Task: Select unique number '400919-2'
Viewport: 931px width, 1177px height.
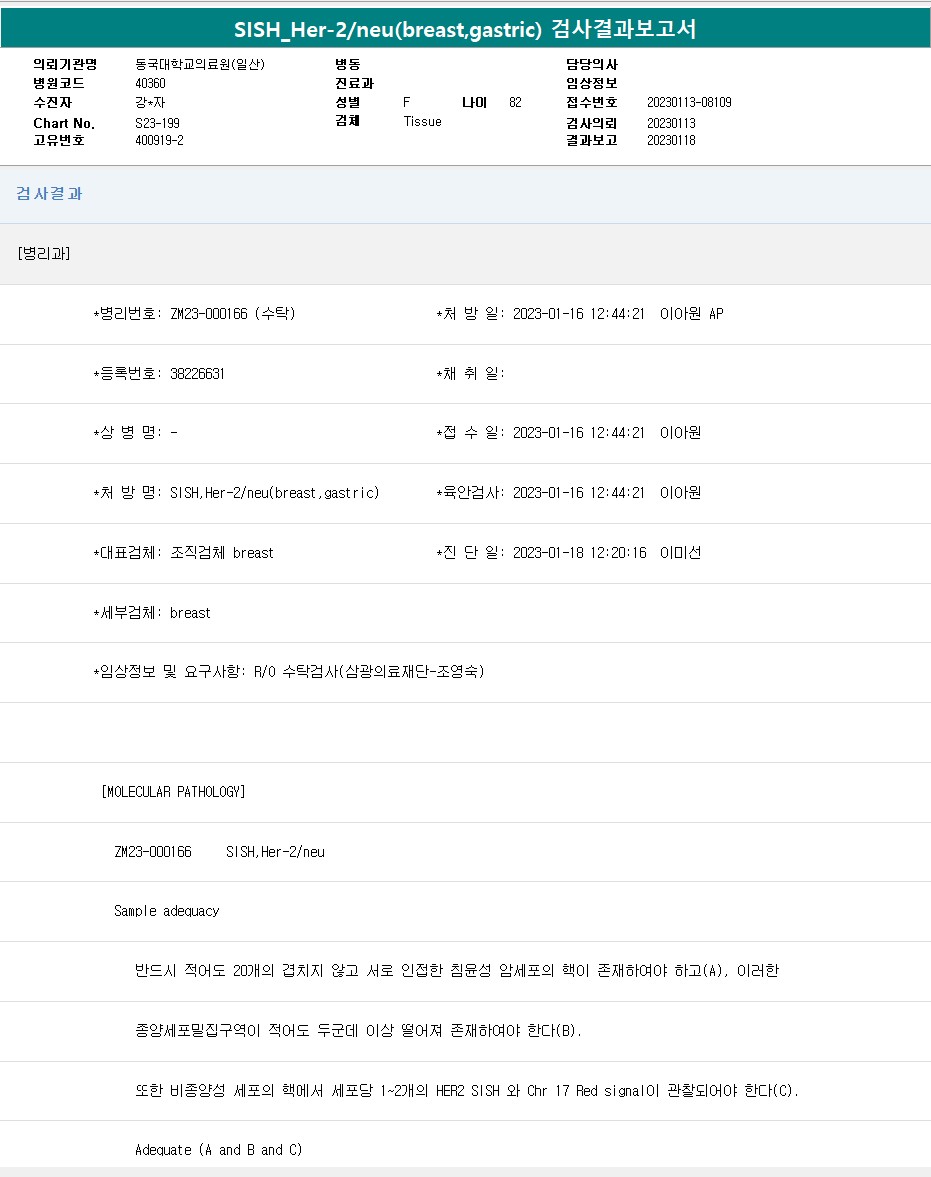Action: click(159, 140)
